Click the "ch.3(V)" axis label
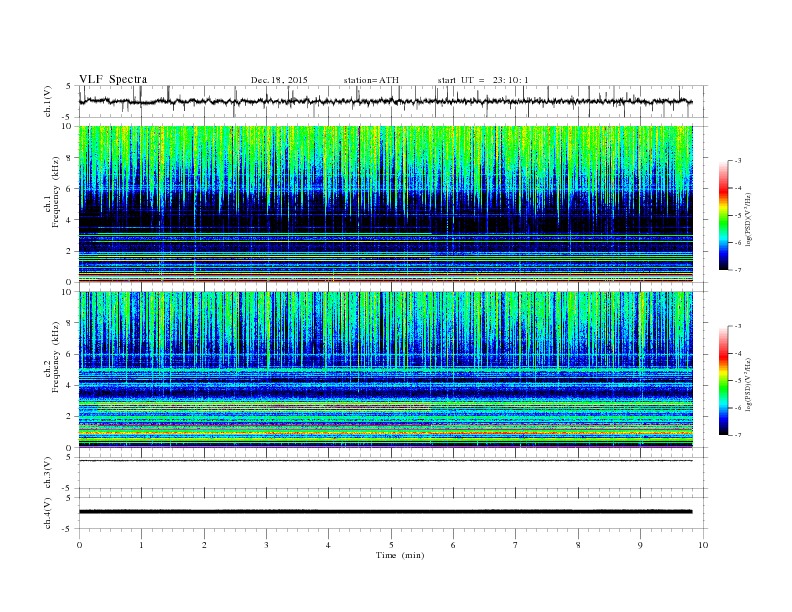Screen dimensions: 792x612 48,473
